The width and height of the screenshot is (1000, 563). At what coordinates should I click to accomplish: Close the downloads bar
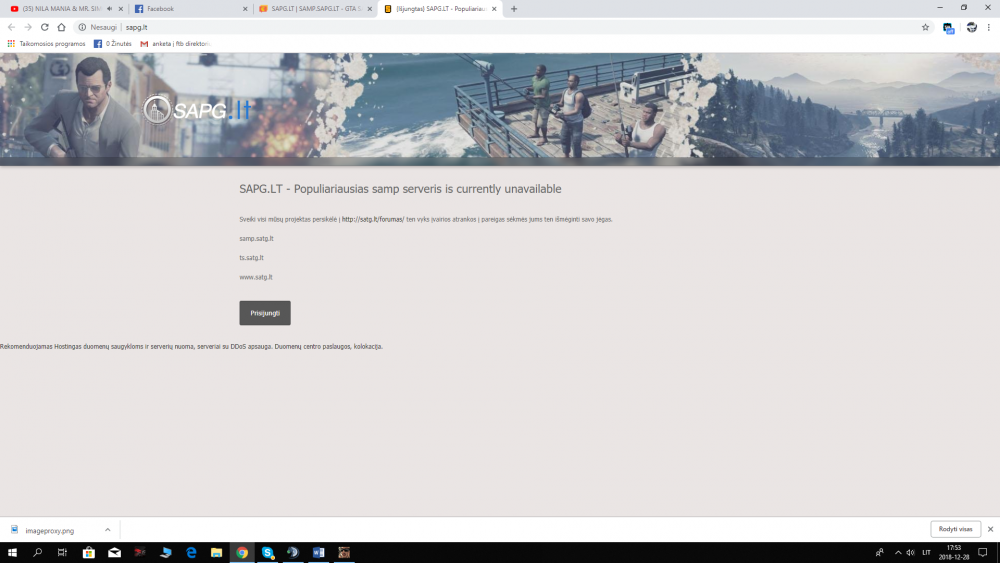pos(990,529)
